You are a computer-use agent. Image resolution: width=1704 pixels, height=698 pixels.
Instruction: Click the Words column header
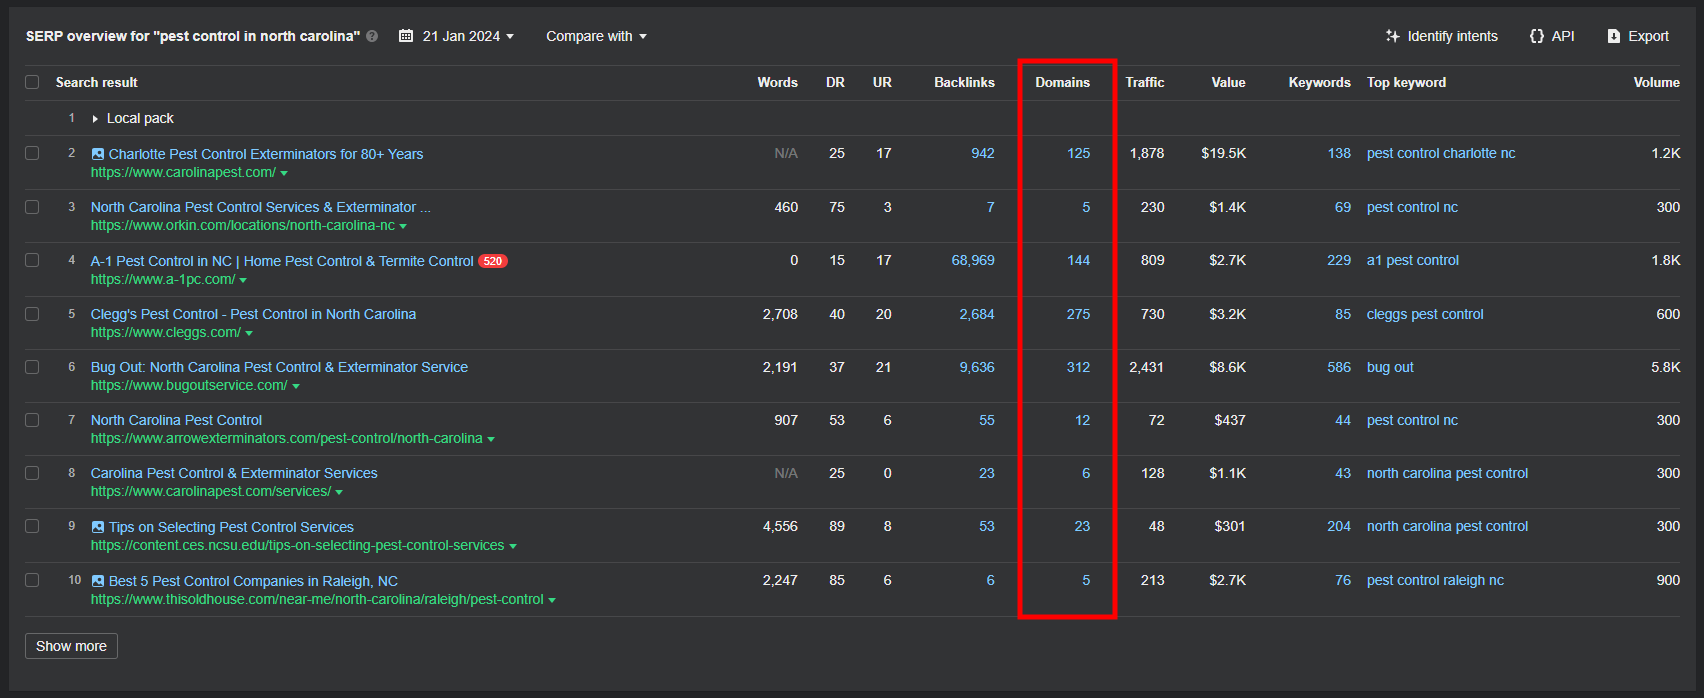(777, 82)
